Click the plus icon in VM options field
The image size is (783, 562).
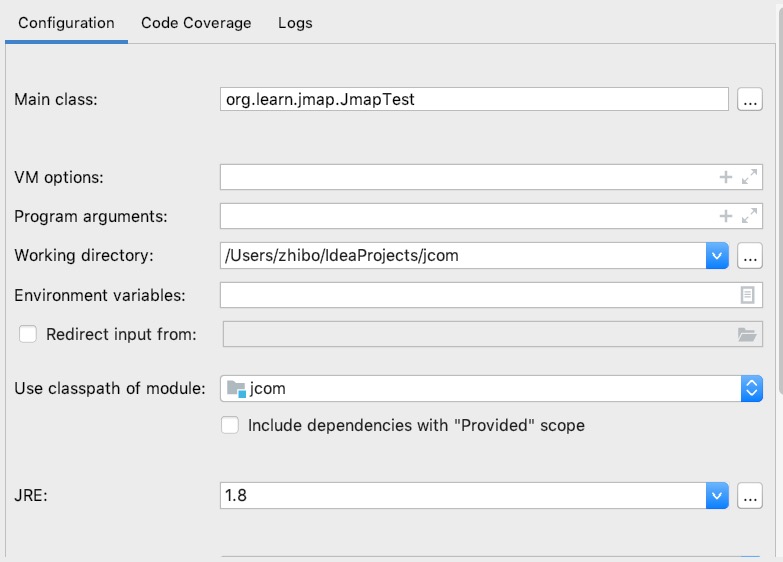[x=726, y=177]
